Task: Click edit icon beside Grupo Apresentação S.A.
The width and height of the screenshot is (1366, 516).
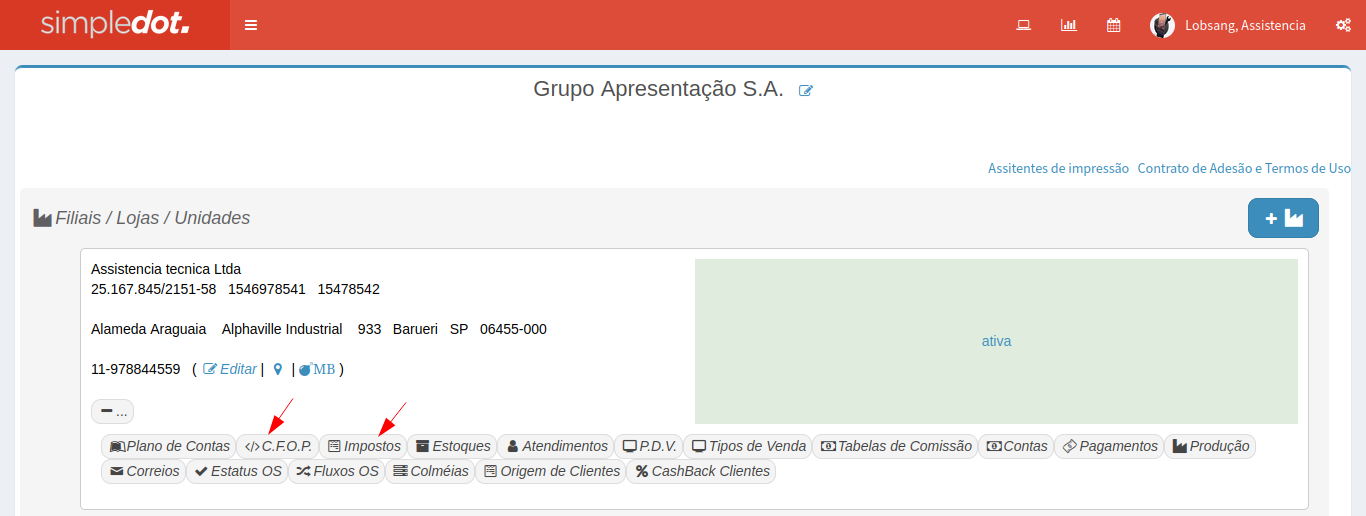Action: (x=806, y=90)
